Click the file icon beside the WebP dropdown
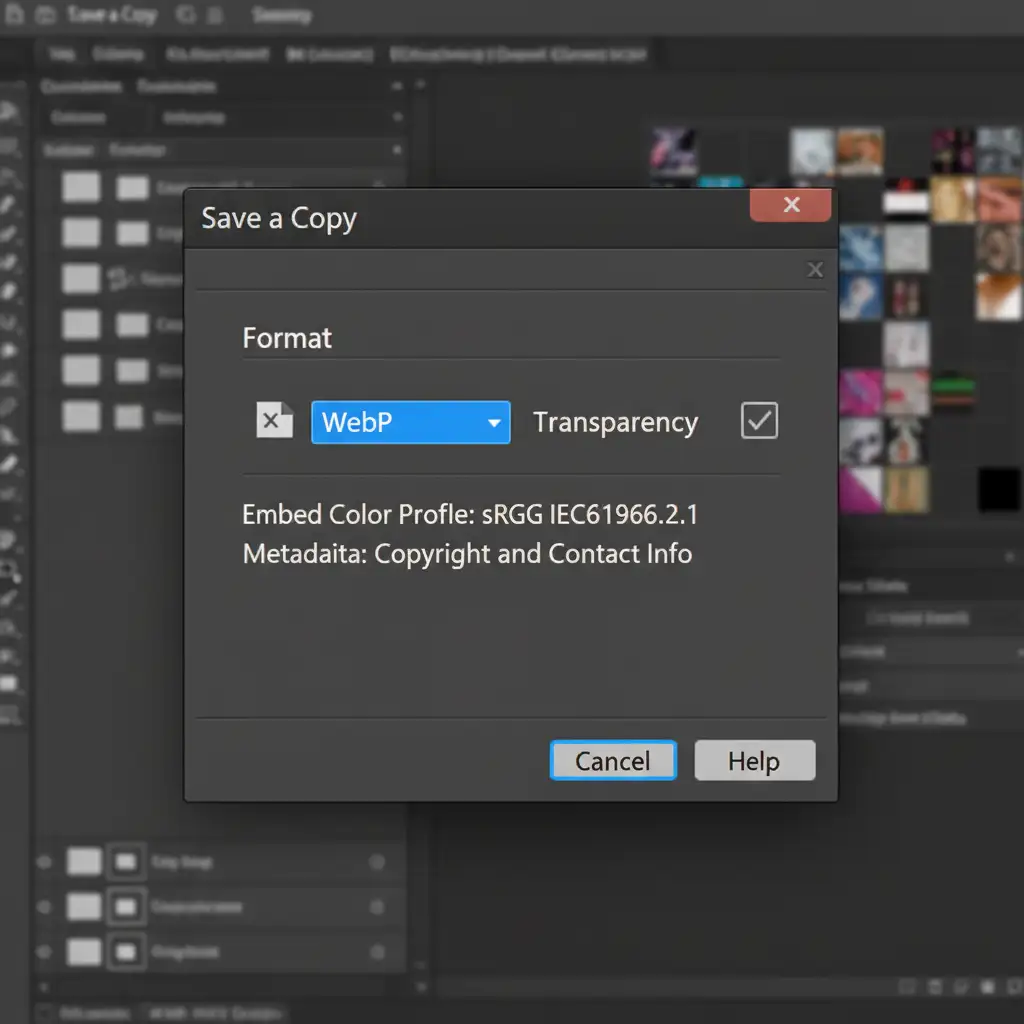Viewport: 1024px width, 1024px height. [274, 421]
